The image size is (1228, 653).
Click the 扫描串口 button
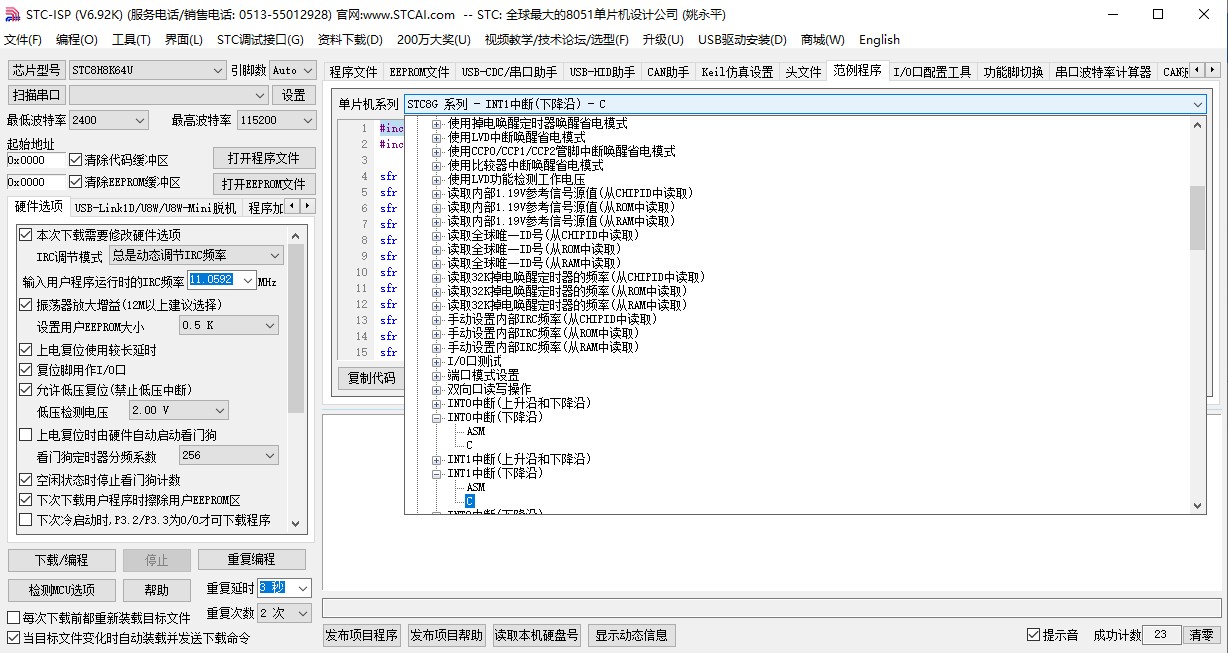37,95
